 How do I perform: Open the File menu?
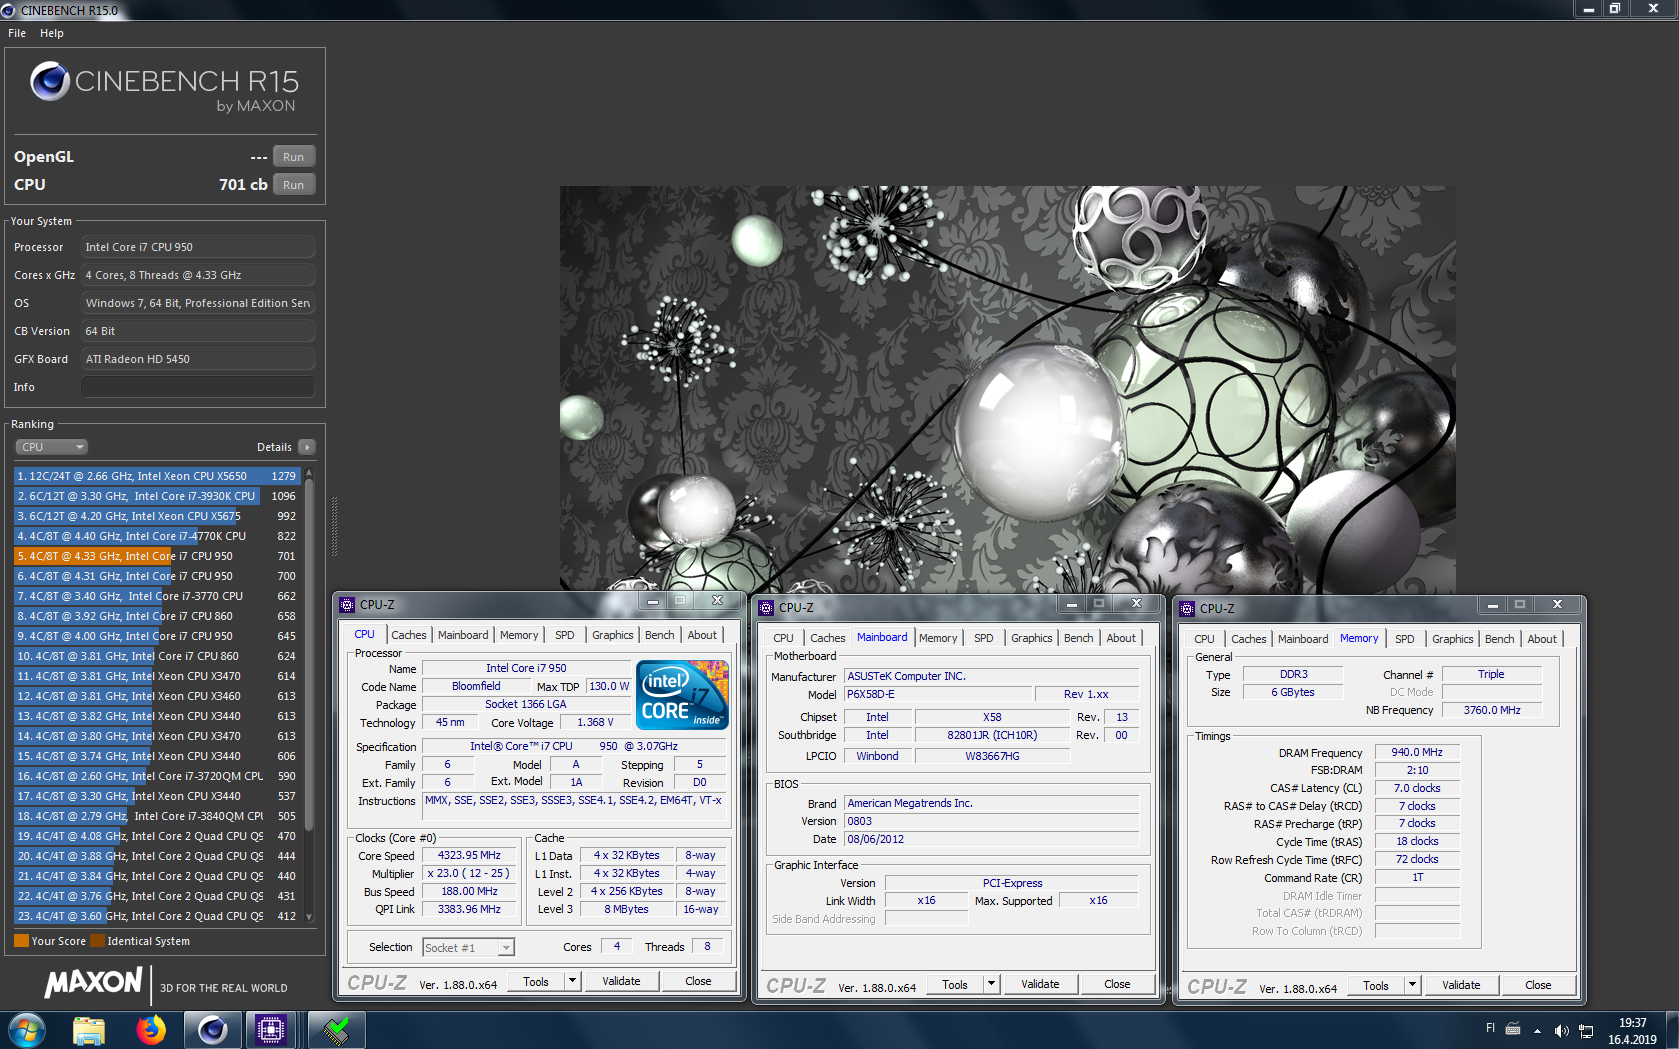pyautogui.click(x=17, y=33)
